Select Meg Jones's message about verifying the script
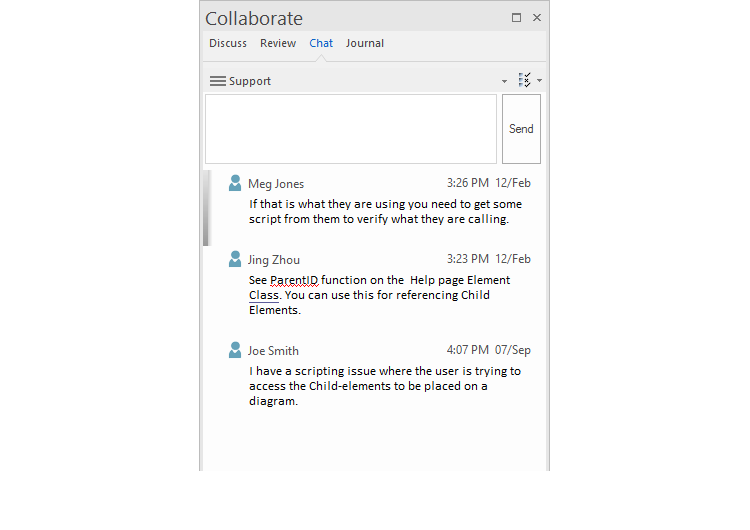This screenshot has height=530, width=750. (385, 211)
